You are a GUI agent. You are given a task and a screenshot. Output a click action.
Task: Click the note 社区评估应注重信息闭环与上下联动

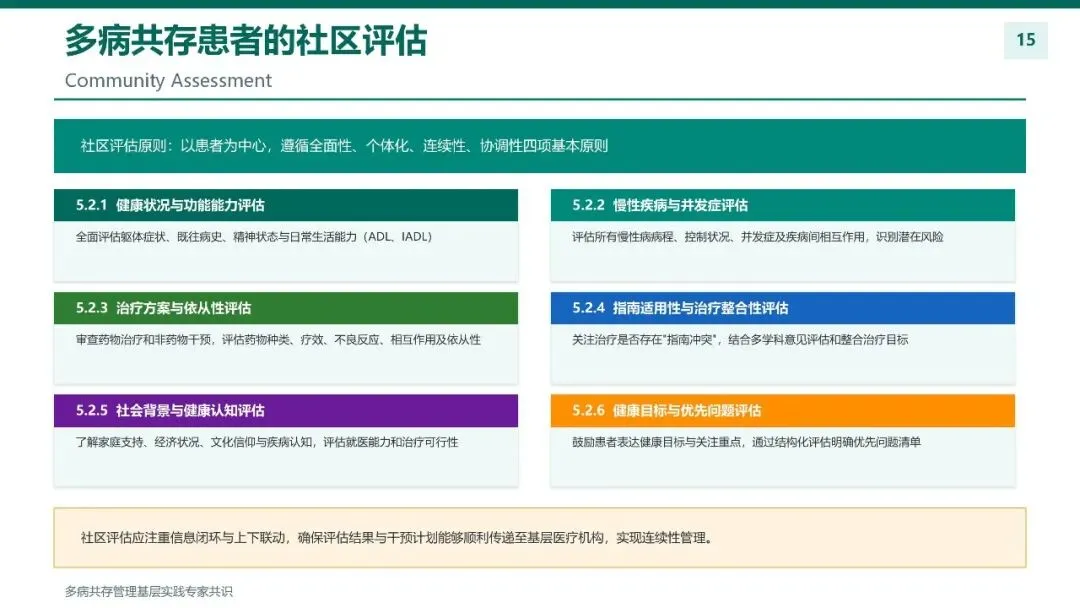pyautogui.click(x=397, y=538)
